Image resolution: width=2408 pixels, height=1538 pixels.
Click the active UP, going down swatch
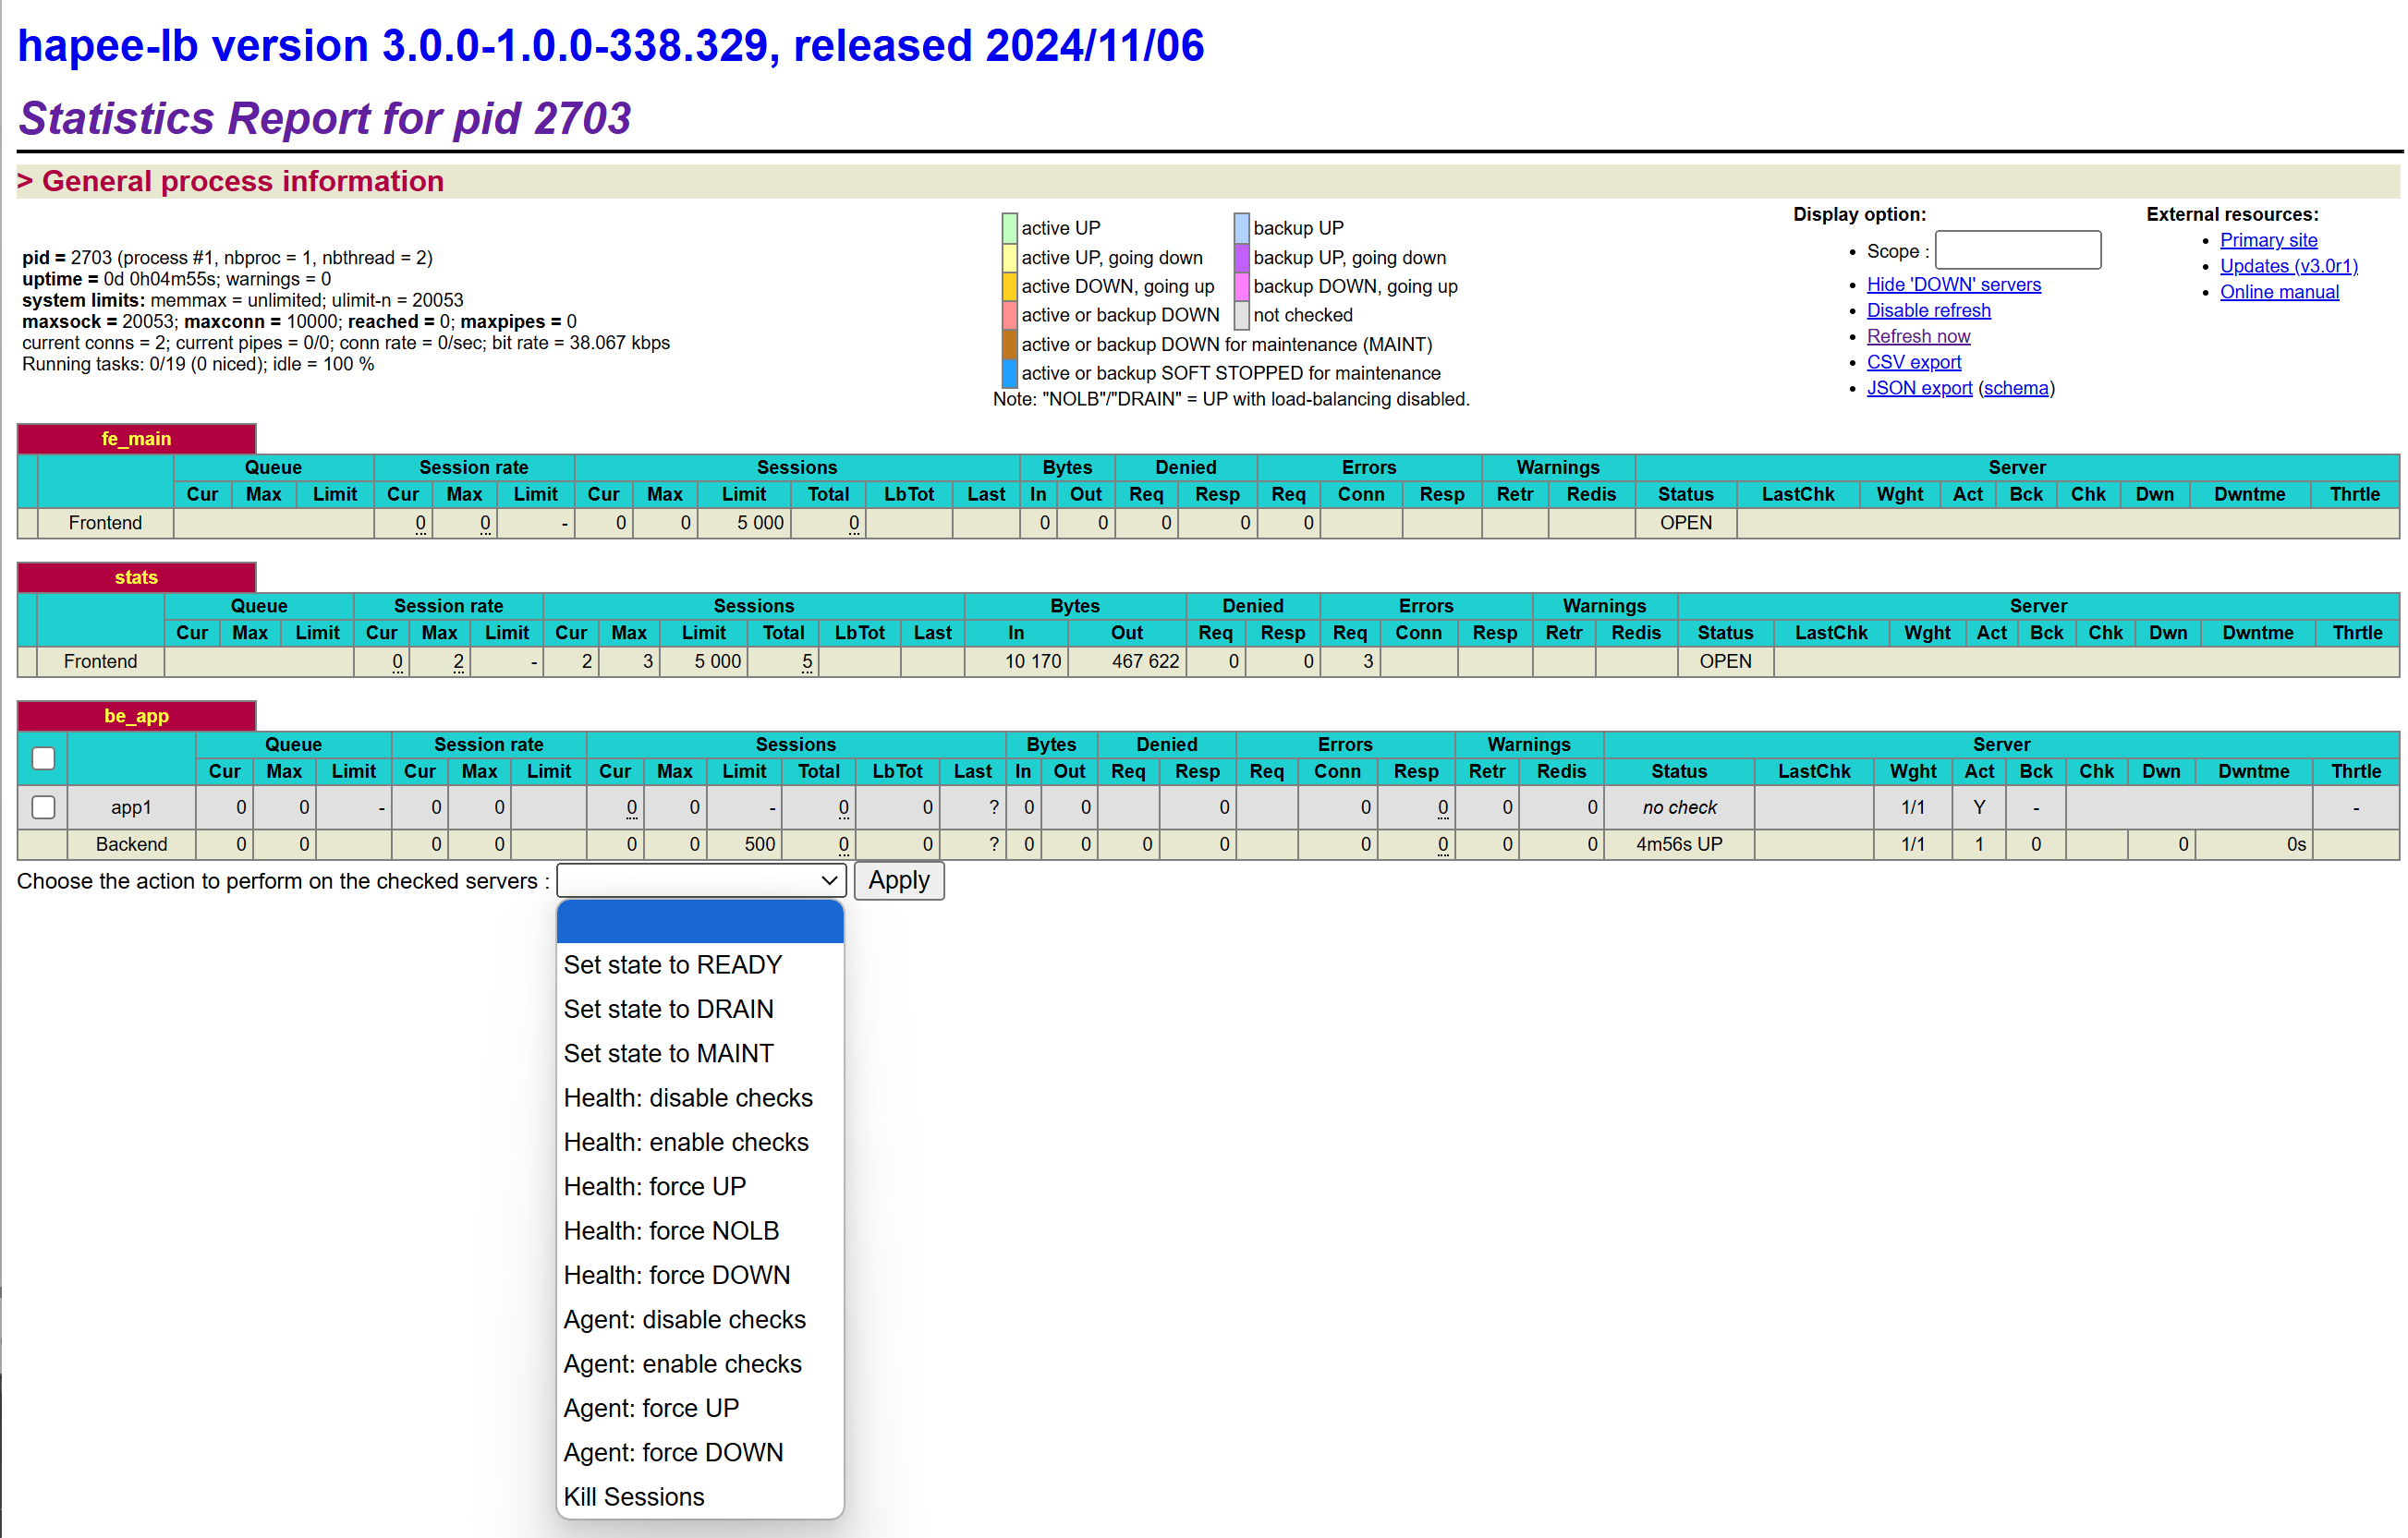click(x=1010, y=257)
